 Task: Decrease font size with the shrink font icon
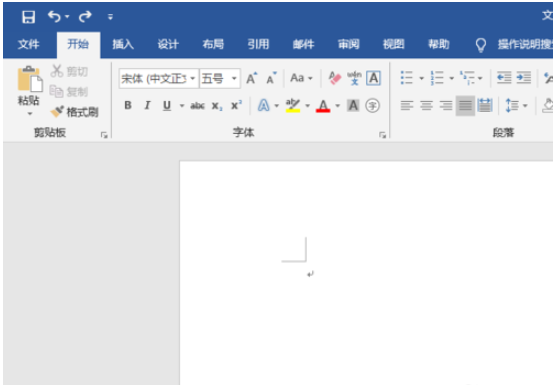271,78
